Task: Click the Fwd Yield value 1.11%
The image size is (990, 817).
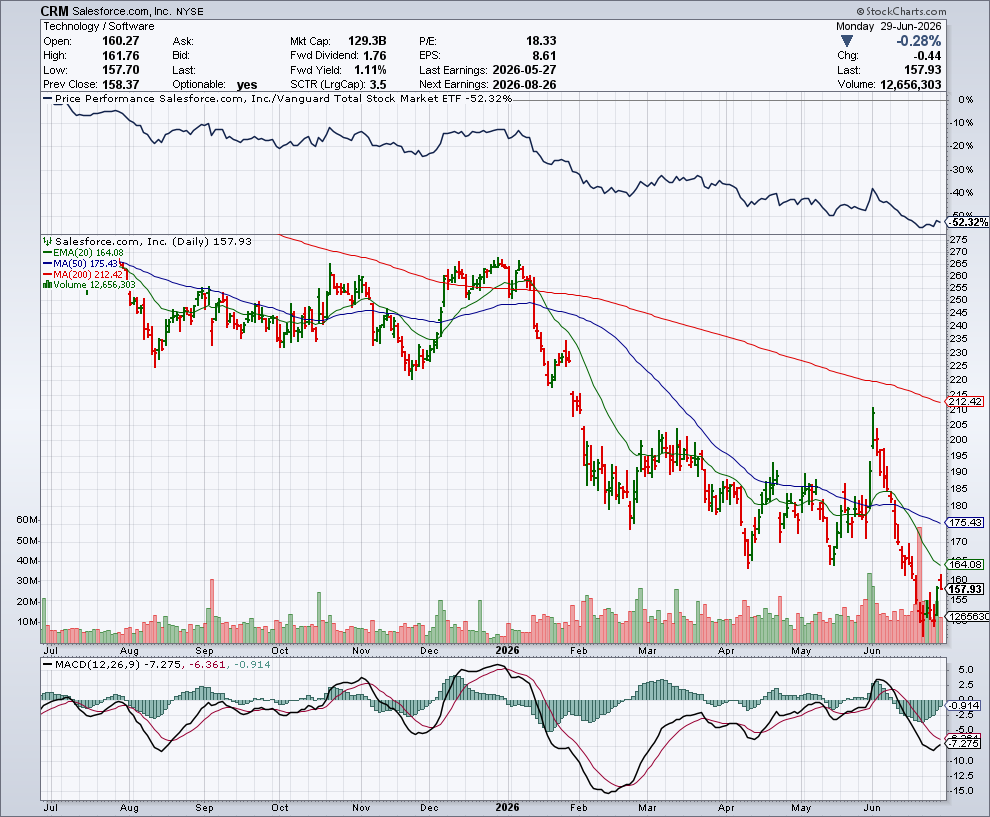Action: click(370, 70)
